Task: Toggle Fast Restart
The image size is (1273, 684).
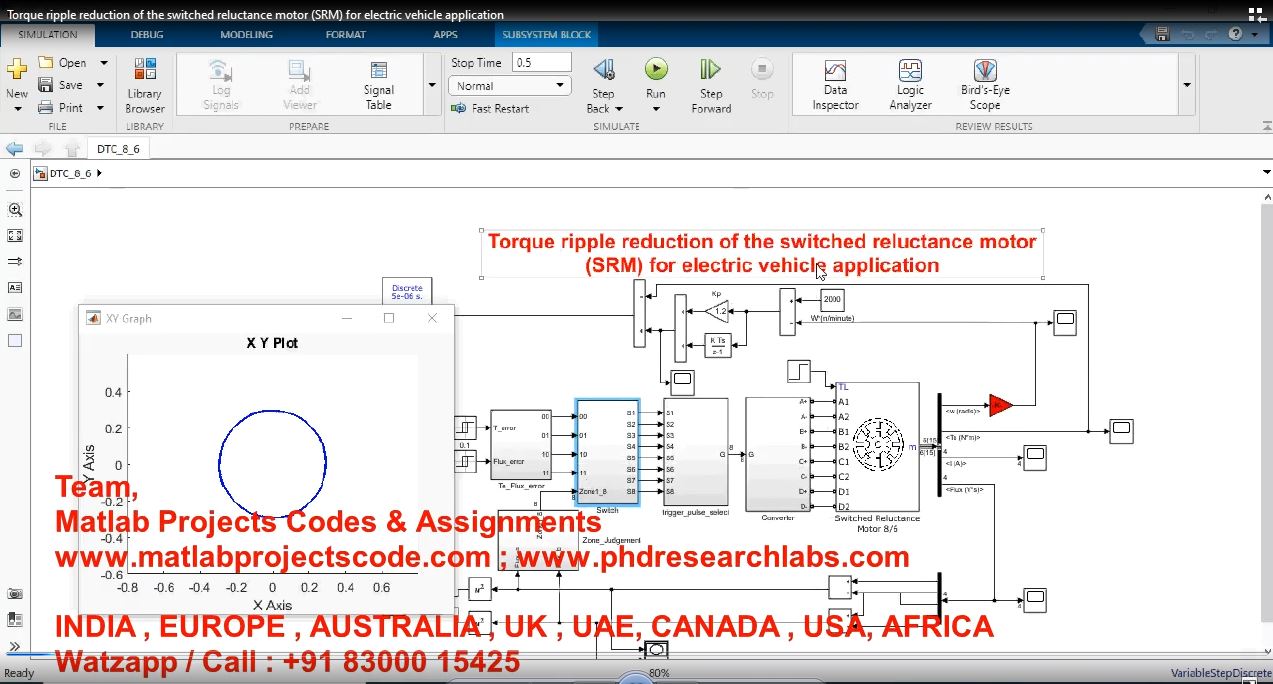Action: (490, 108)
